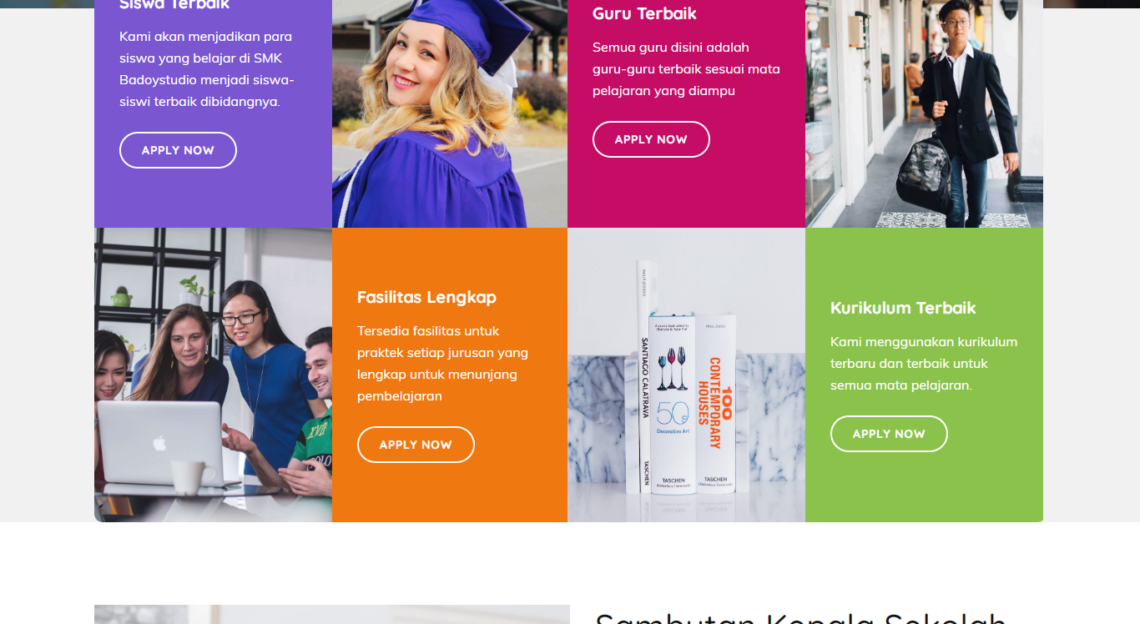
Task: Click the Sambutan Kepala Sekolah heading
Action: click(800, 618)
